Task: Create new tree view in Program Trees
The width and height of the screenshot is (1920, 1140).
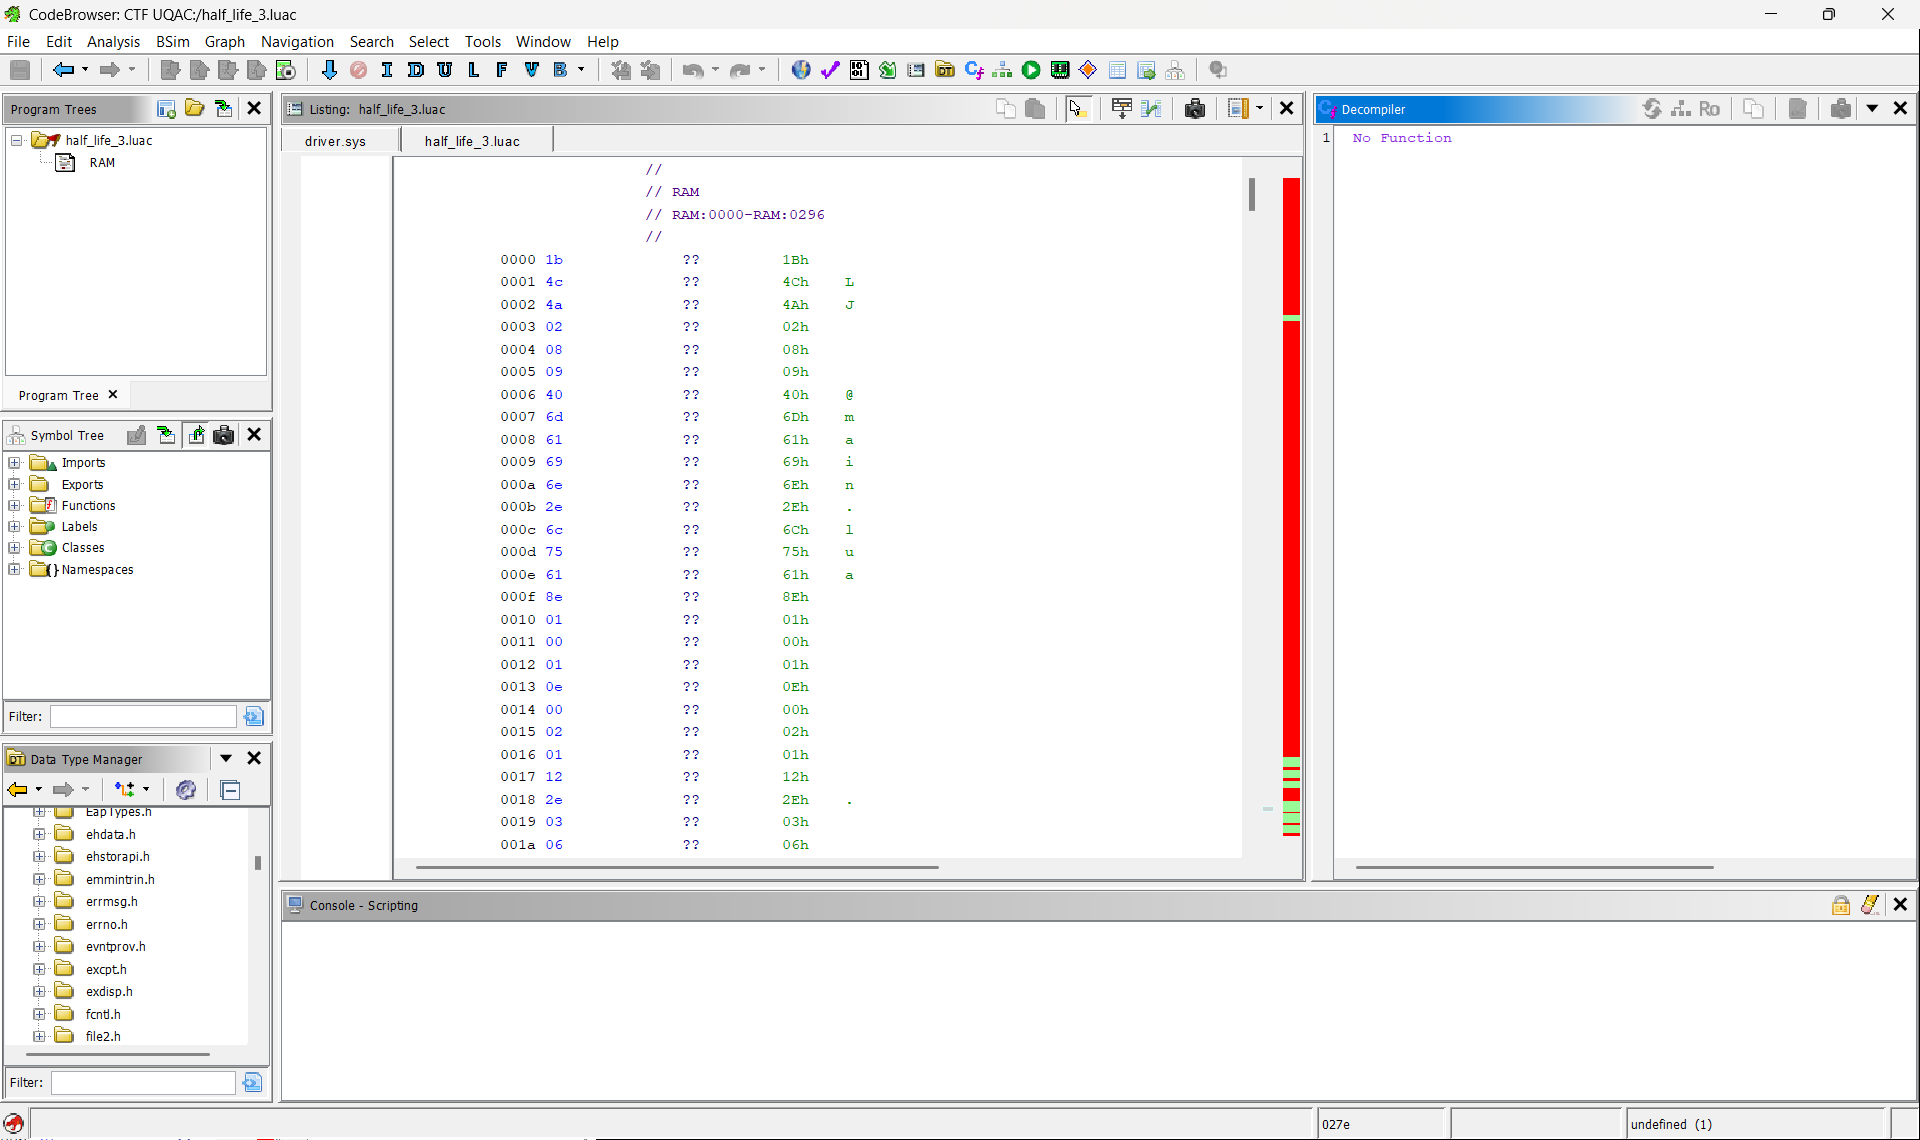Action: pos(166,109)
